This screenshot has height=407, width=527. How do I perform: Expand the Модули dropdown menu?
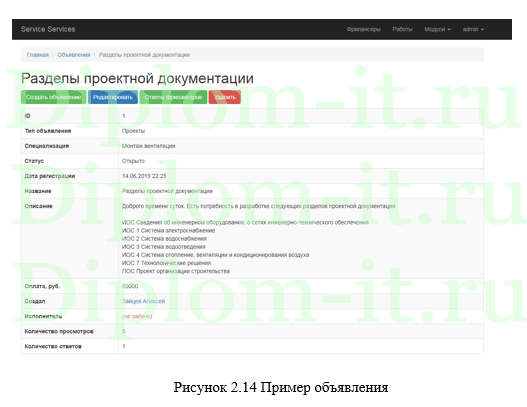click(437, 29)
